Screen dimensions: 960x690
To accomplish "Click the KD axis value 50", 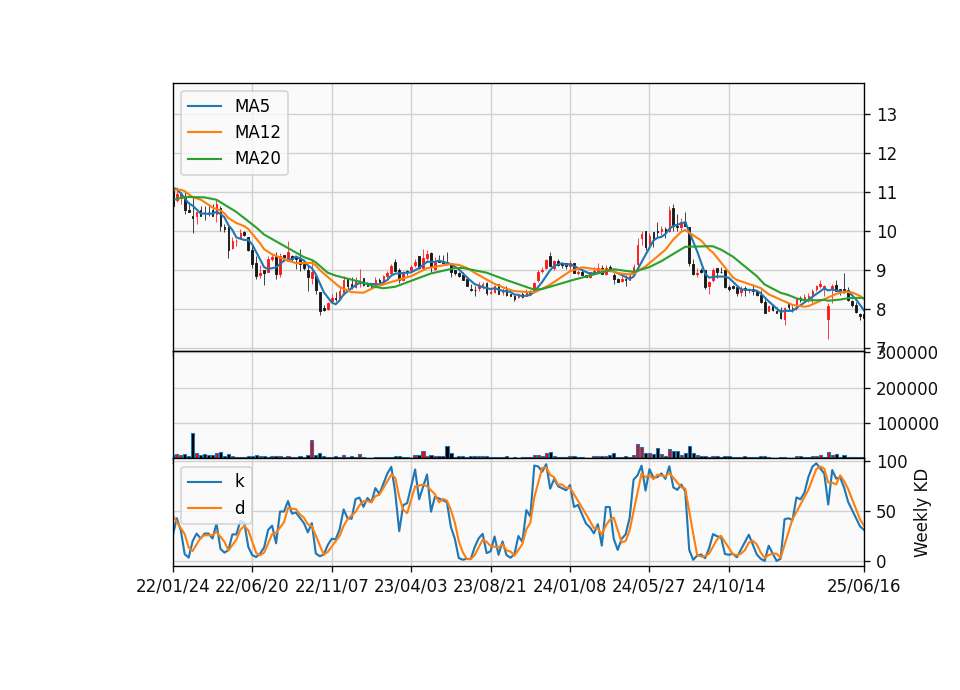I will click(887, 511).
